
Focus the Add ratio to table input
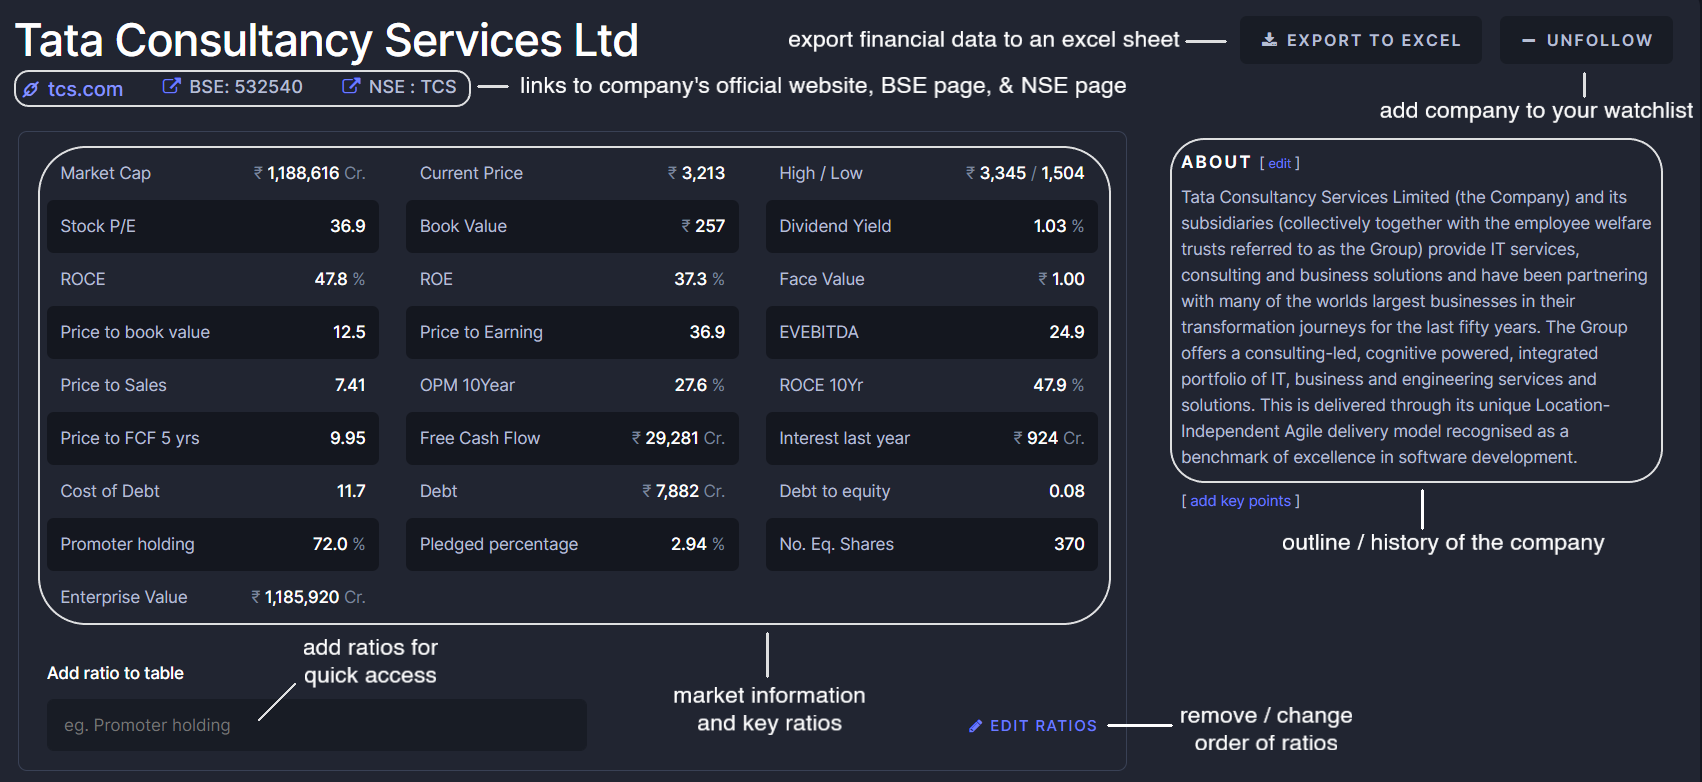(x=317, y=725)
